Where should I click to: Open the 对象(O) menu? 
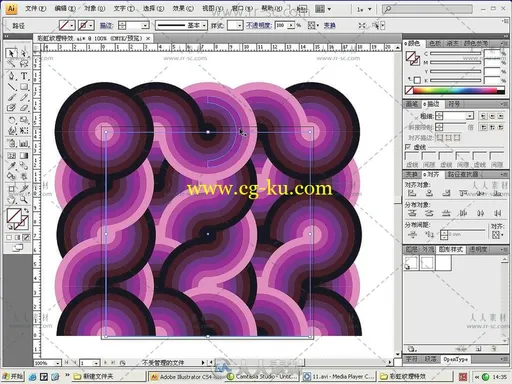[x=94, y=8]
